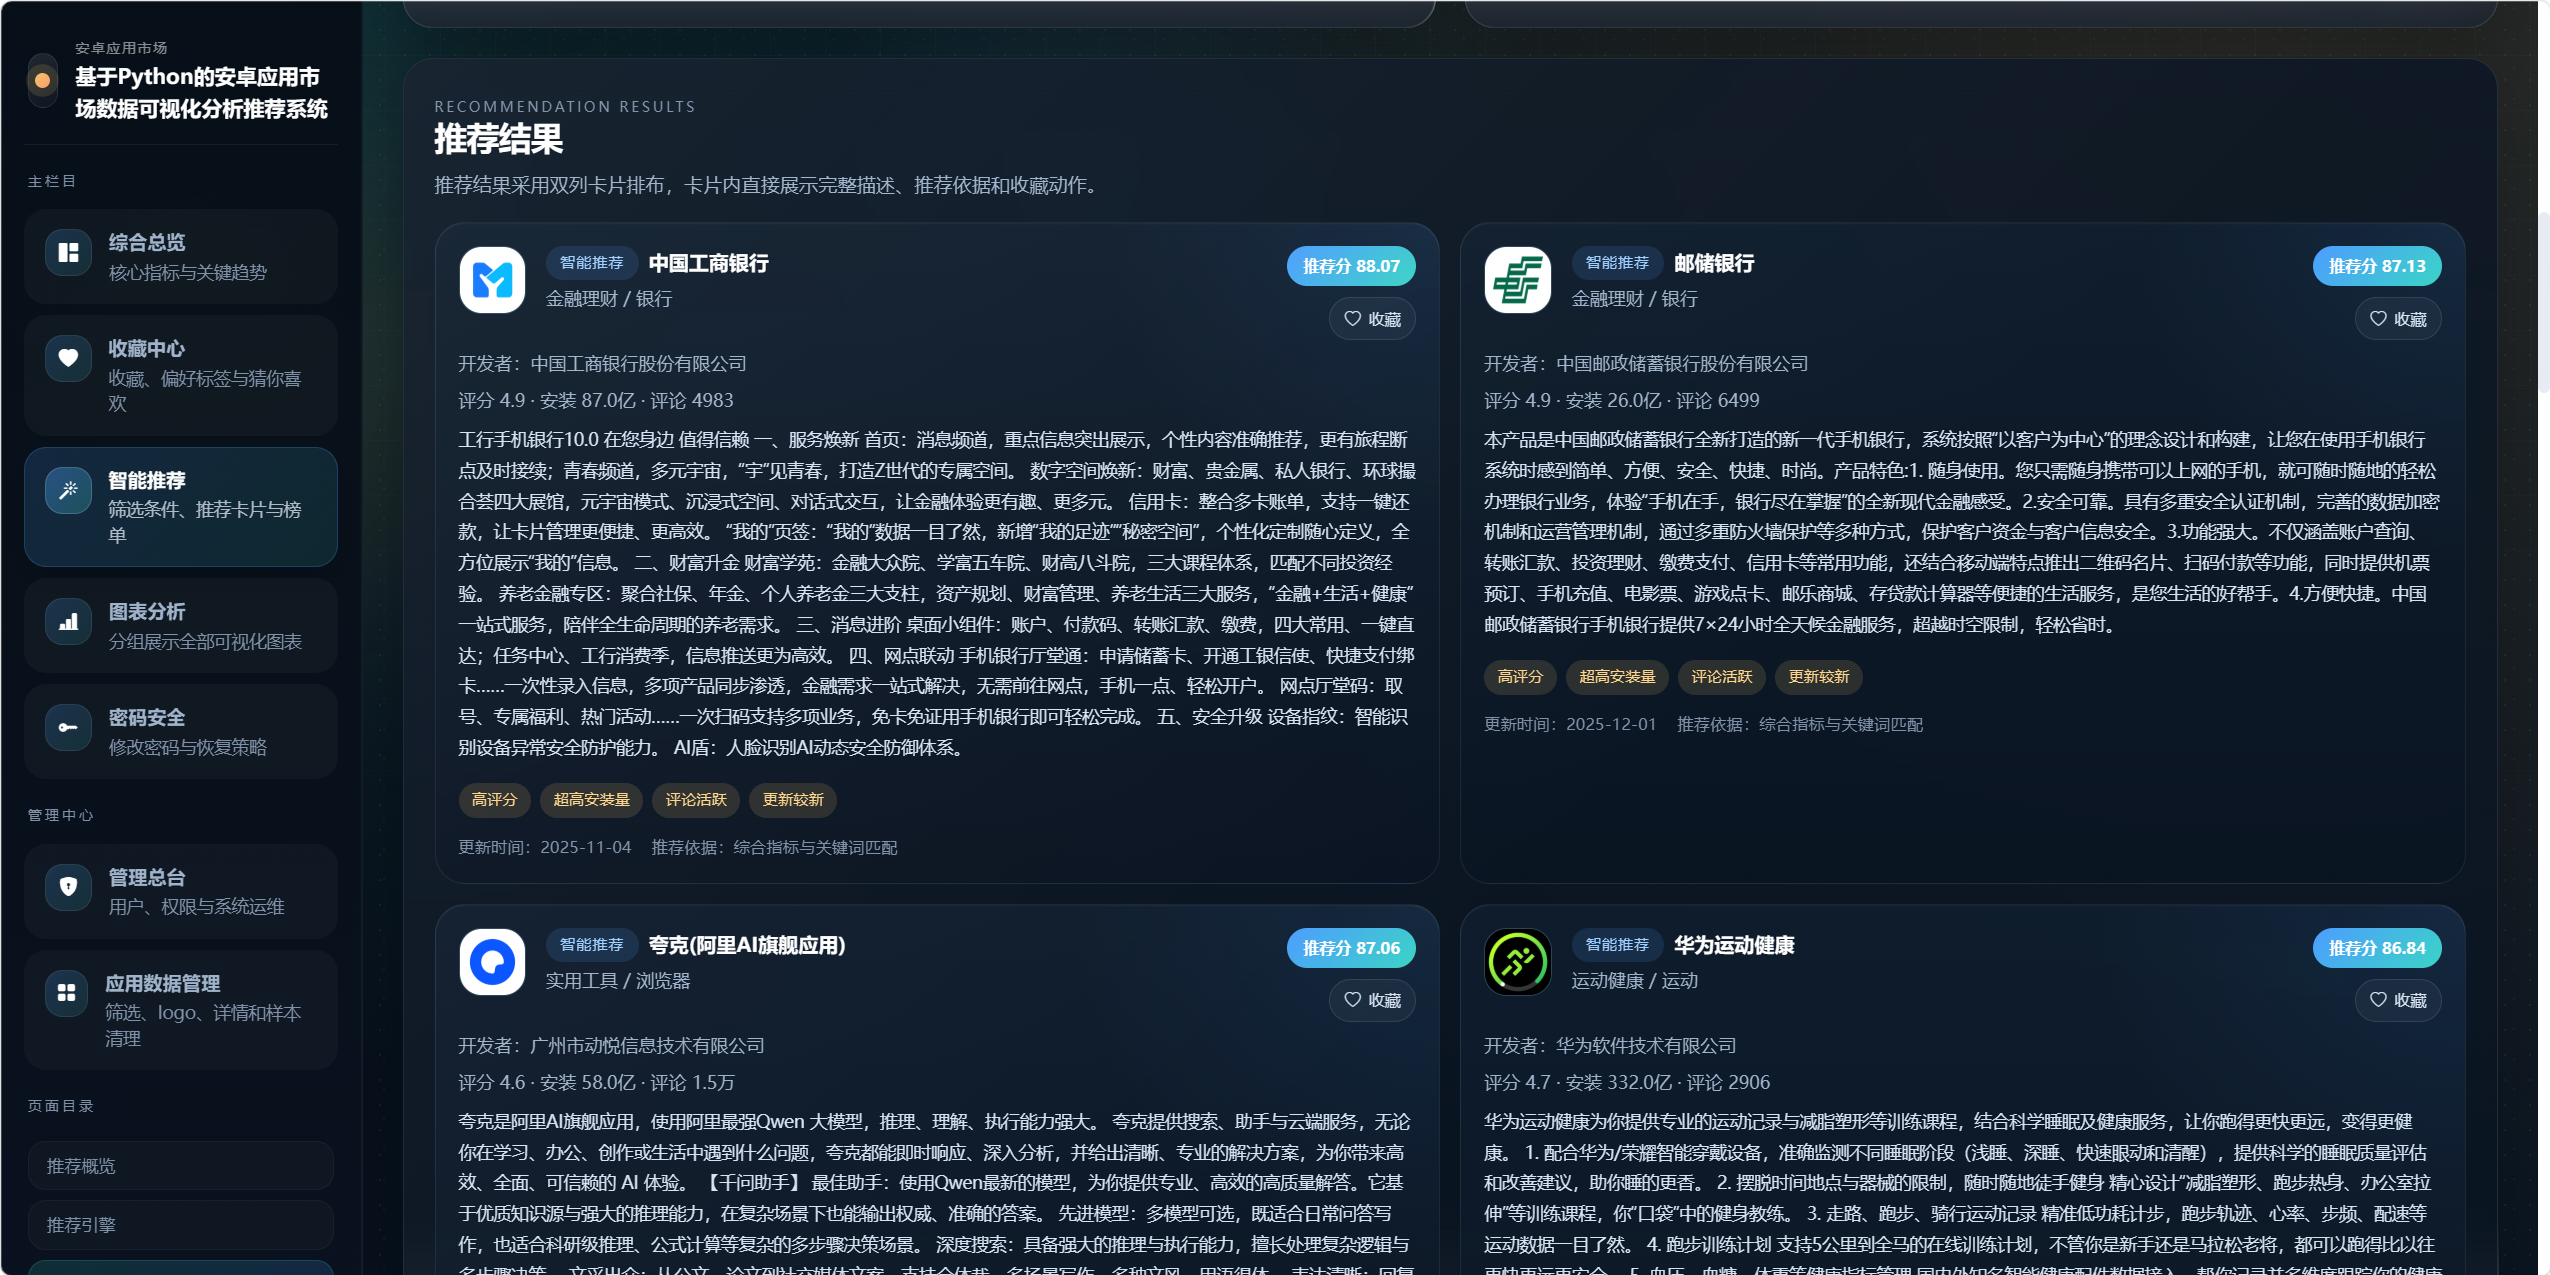The height and width of the screenshot is (1275, 2550).
Task: Click the 中国工商银行 app logo
Action: tap(492, 280)
